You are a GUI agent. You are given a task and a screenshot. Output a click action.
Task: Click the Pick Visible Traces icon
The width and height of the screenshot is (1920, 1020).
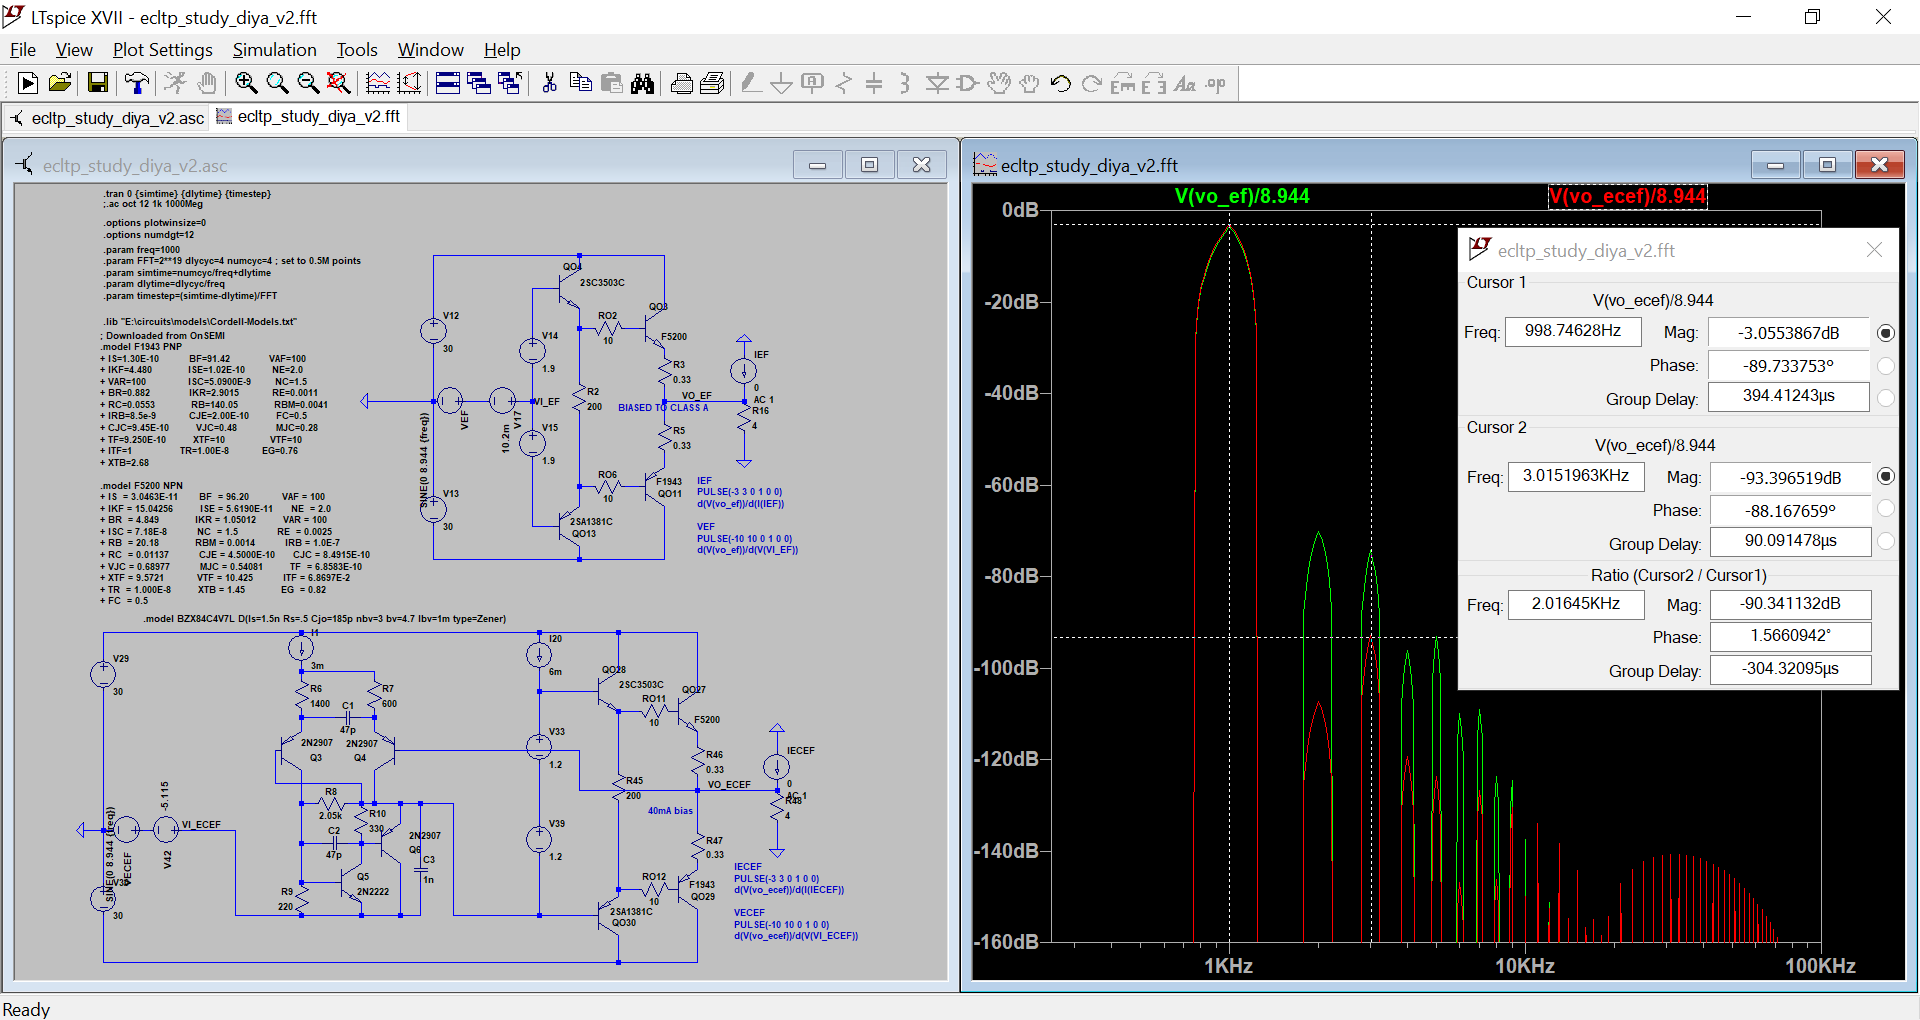[378, 84]
